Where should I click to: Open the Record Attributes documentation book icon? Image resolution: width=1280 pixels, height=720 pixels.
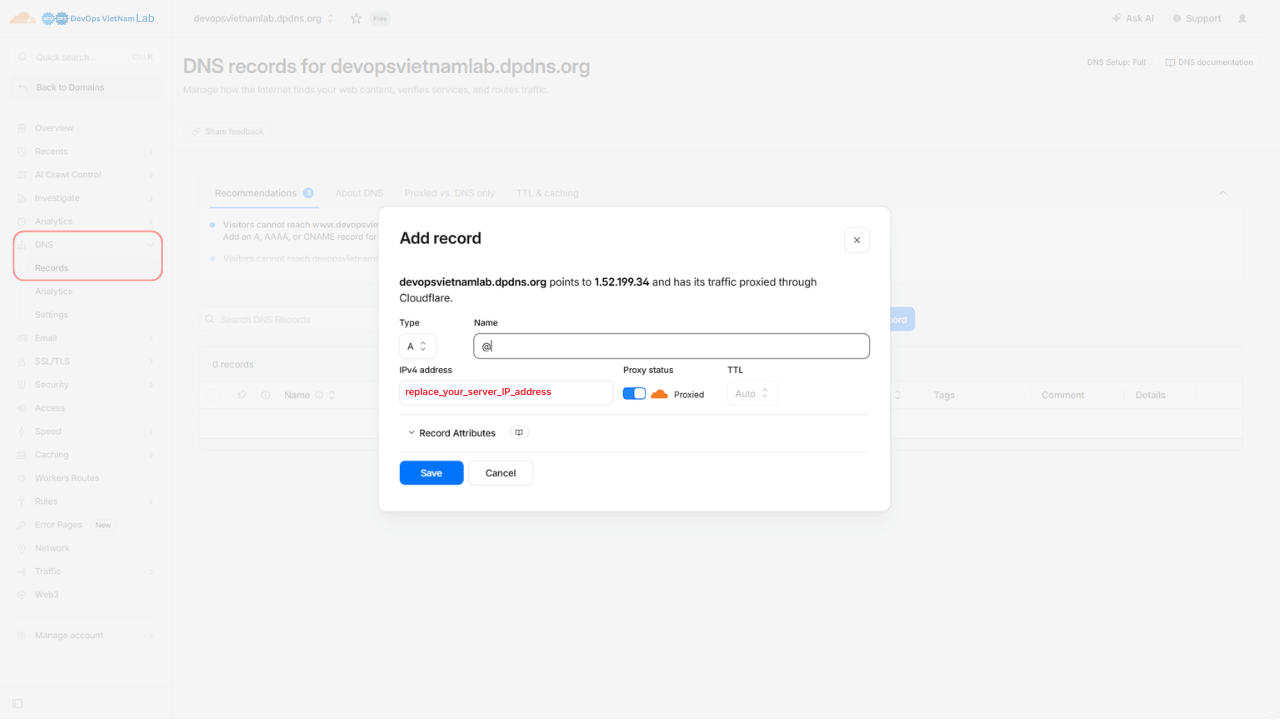tap(519, 433)
